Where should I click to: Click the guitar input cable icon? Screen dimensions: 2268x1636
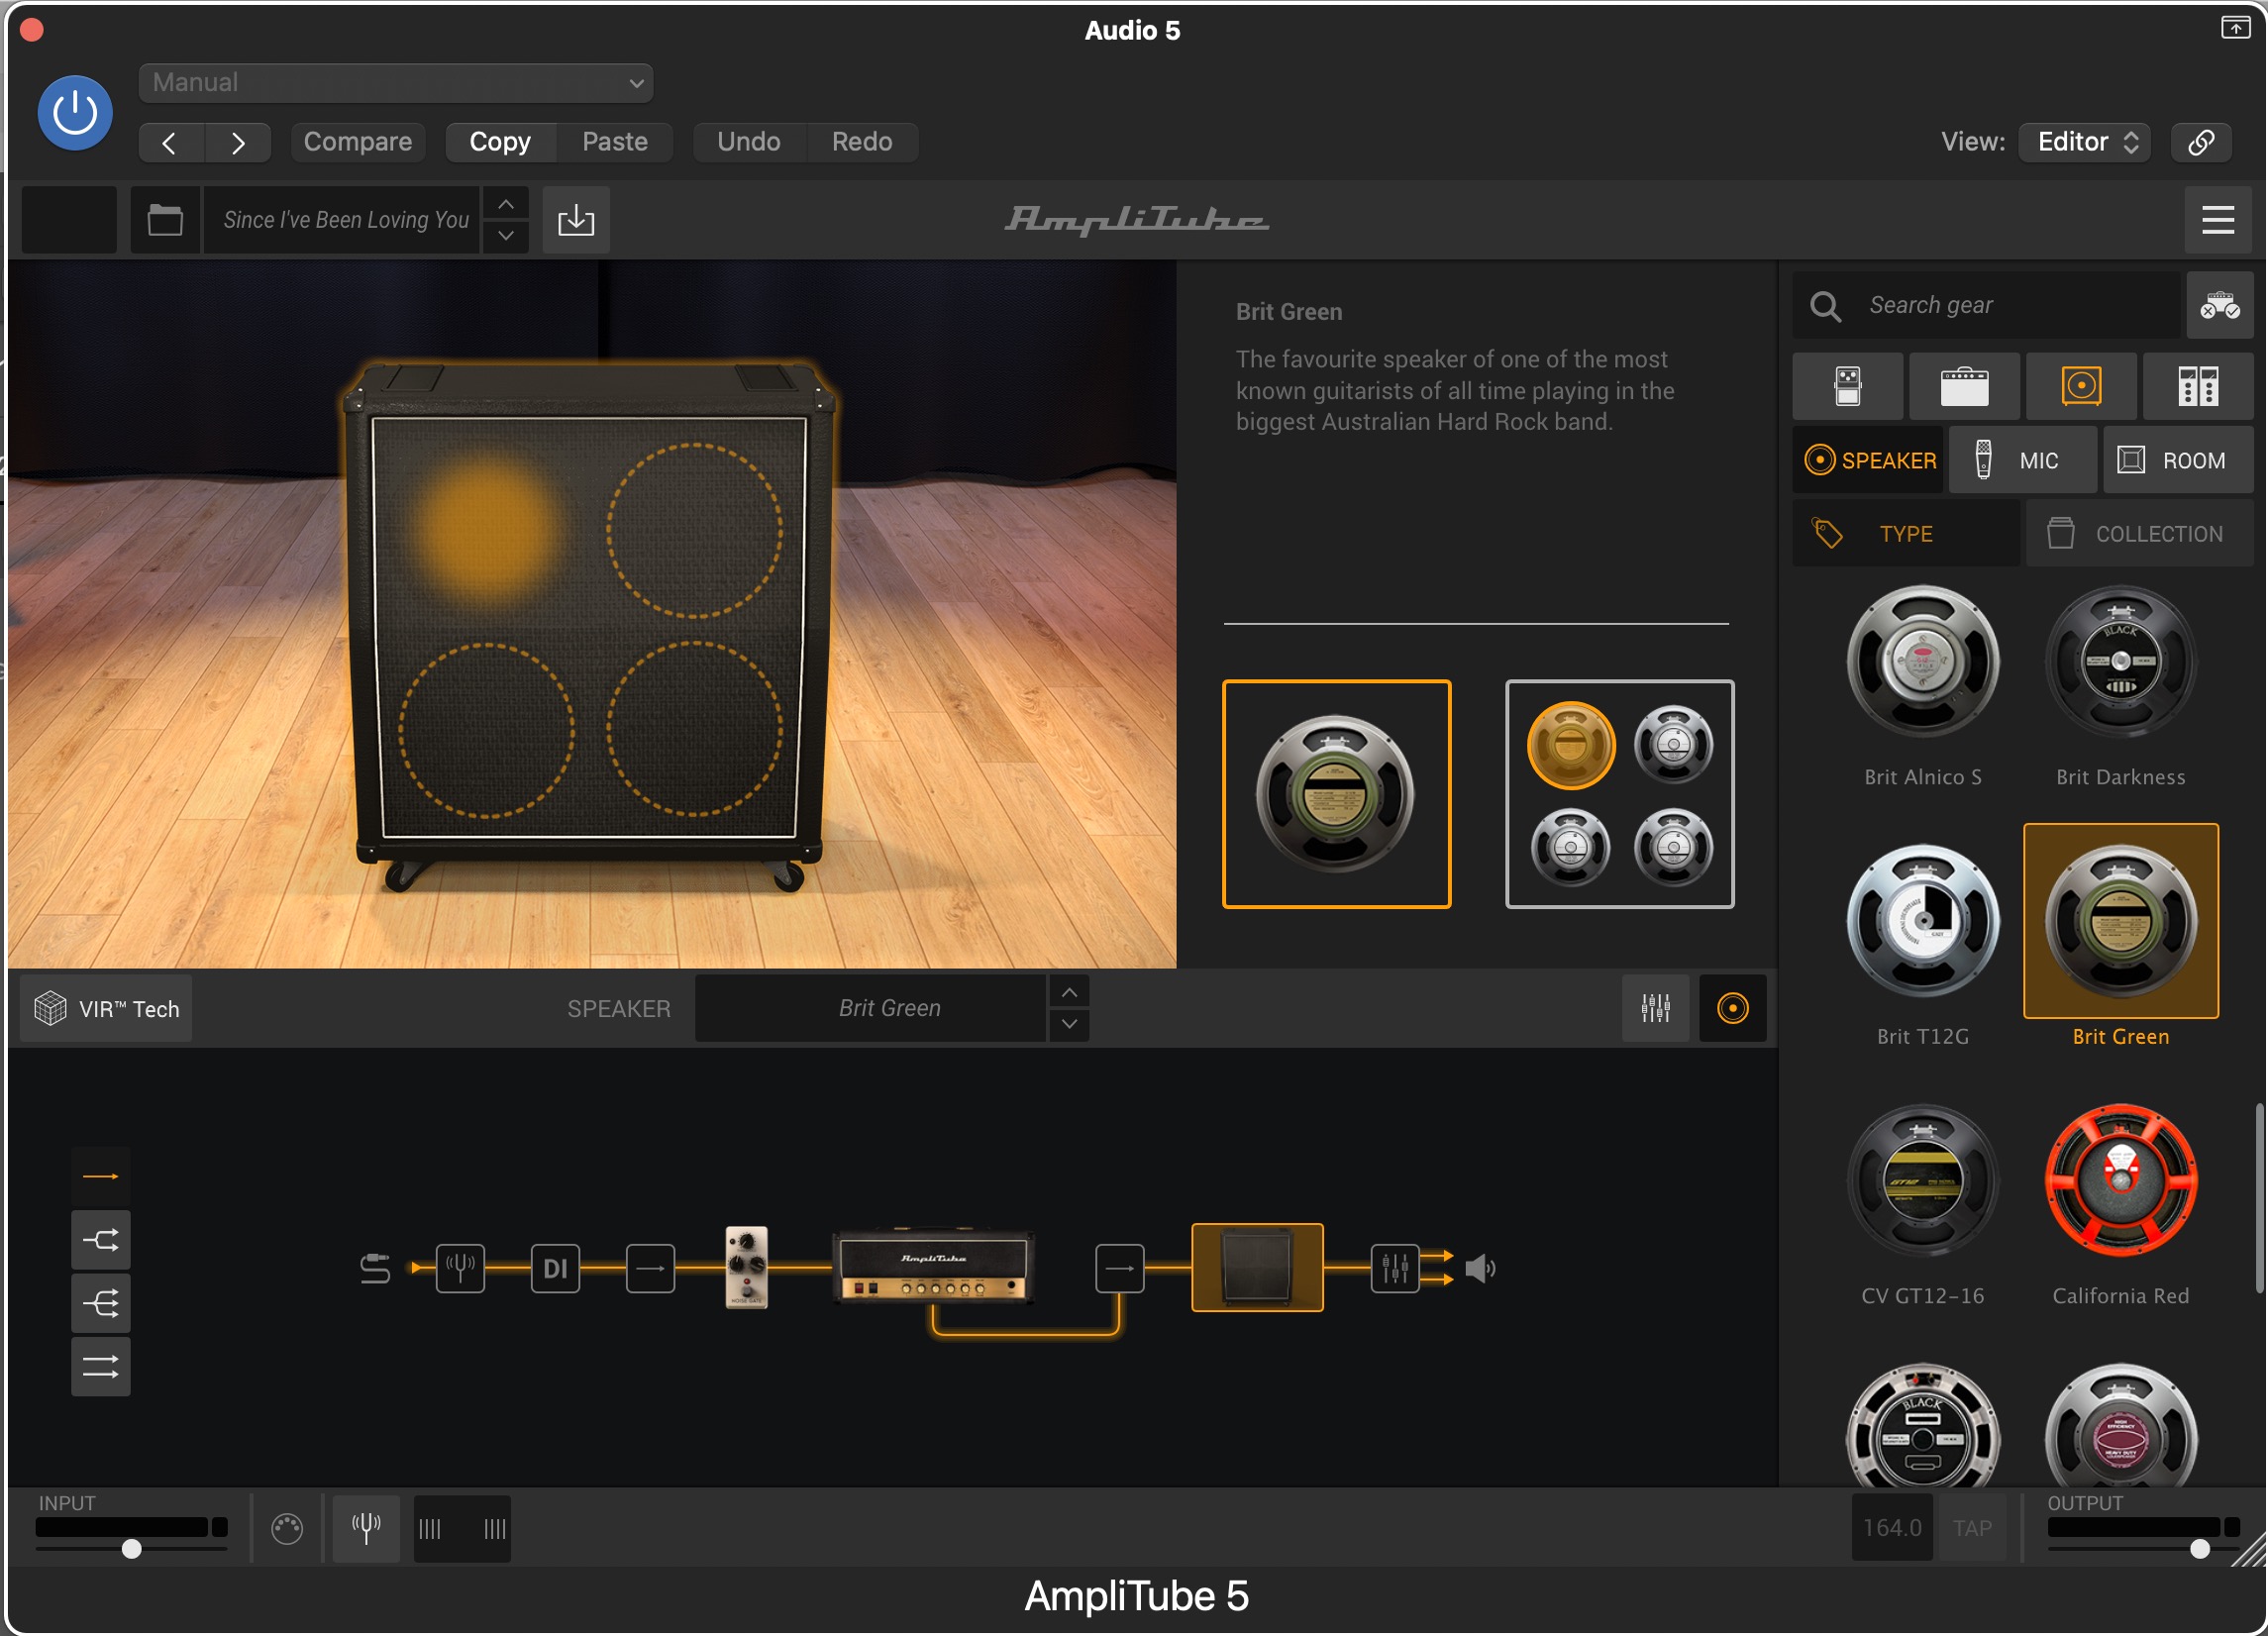coord(375,1270)
